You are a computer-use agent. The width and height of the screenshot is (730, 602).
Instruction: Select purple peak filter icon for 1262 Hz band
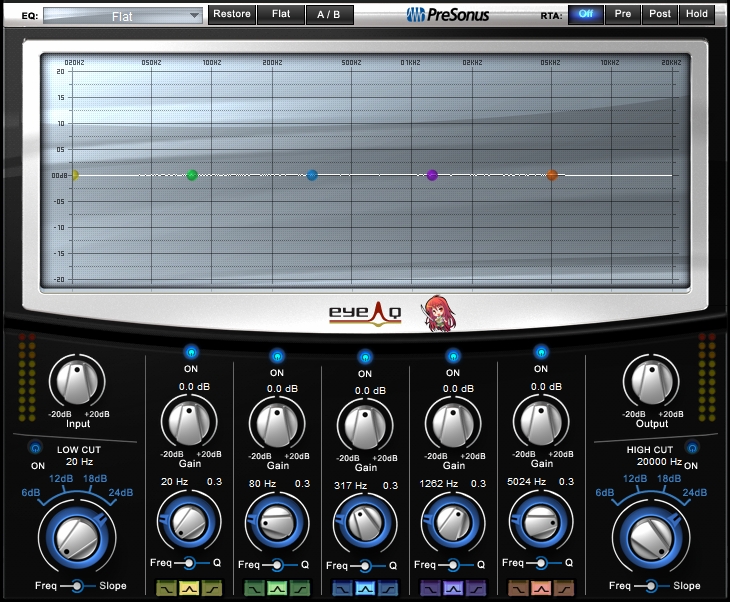point(453,588)
